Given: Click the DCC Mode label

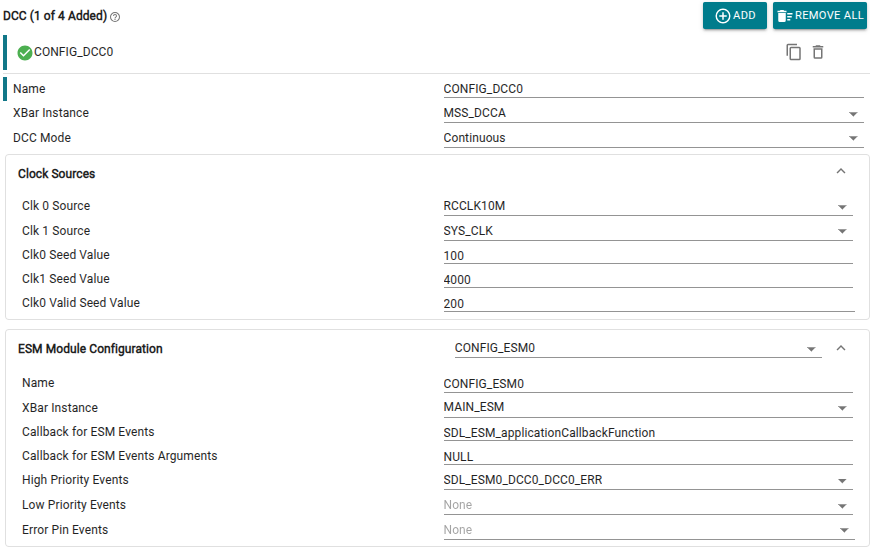Looking at the screenshot, I should (42, 137).
